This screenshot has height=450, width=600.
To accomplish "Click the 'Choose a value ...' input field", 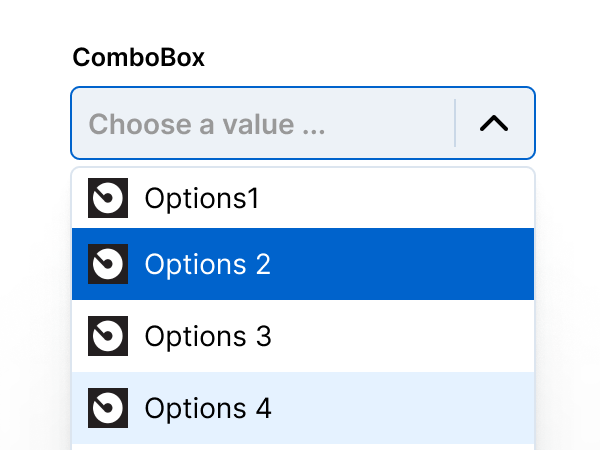I will tap(260, 124).
